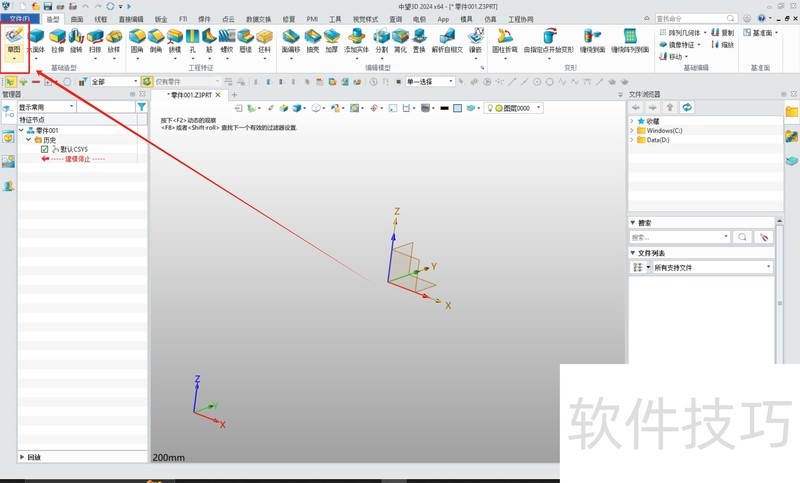Switch to the 曲面 ribbon tab

(77, 18)
